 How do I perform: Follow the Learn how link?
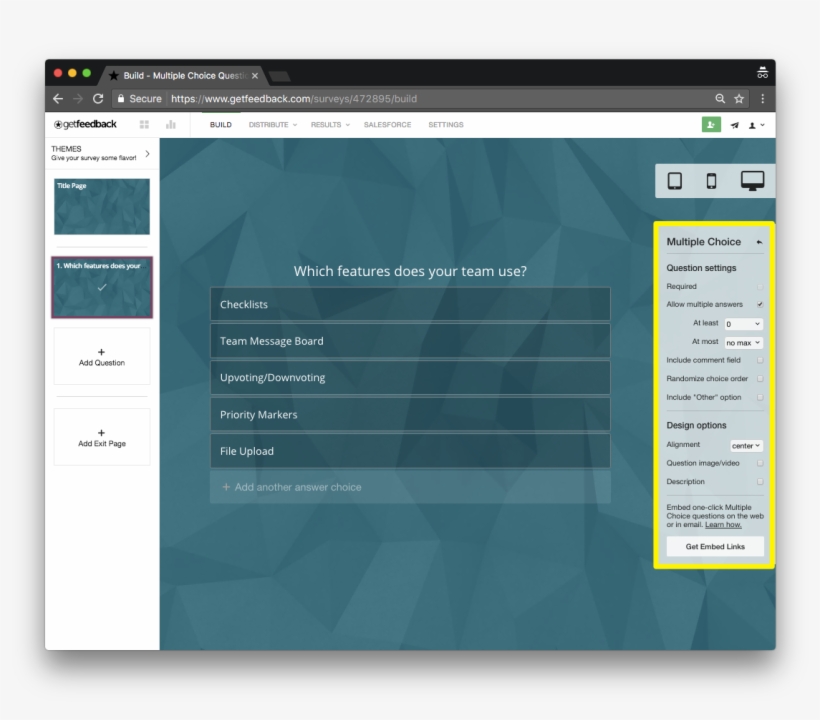[x=723, y=525]
